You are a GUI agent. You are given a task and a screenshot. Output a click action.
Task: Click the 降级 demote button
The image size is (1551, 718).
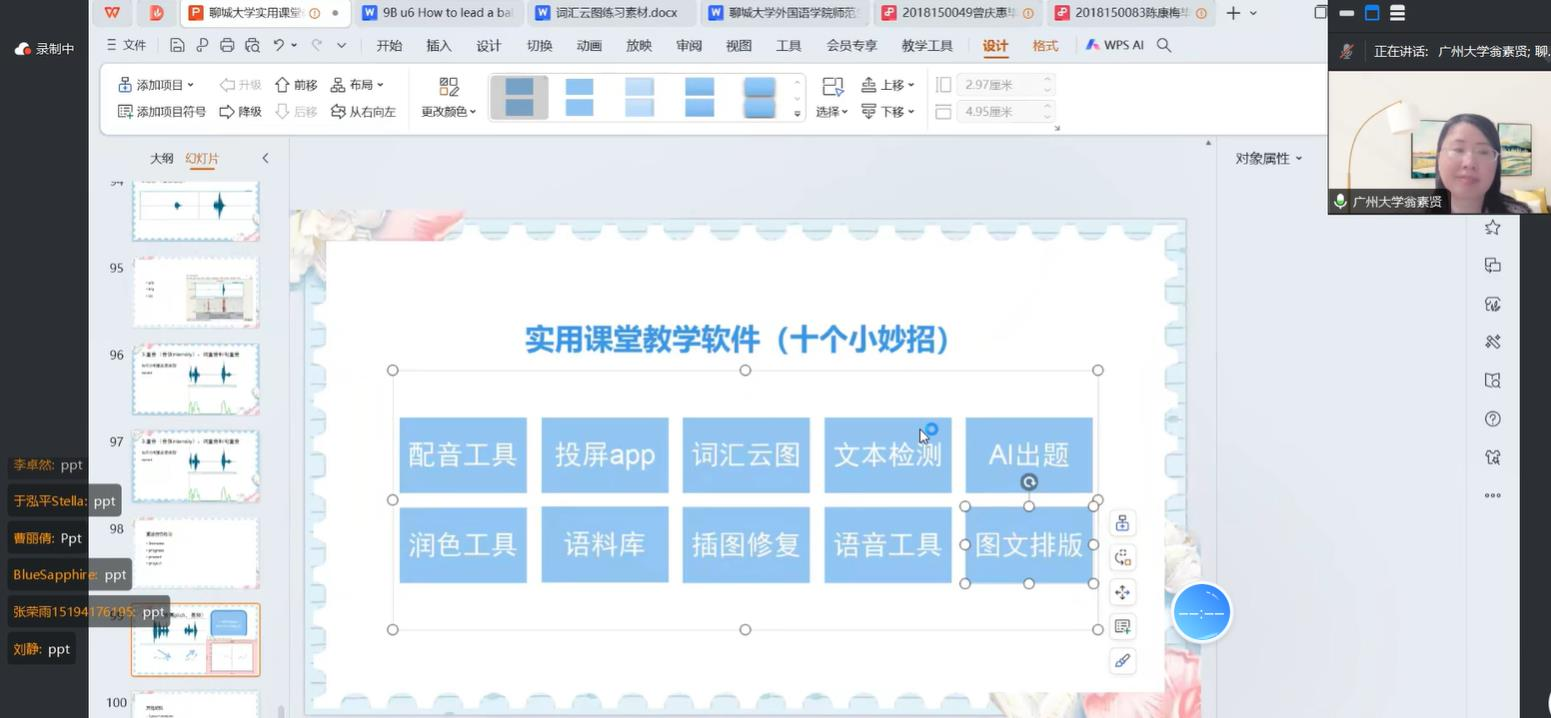coord(240,111)
